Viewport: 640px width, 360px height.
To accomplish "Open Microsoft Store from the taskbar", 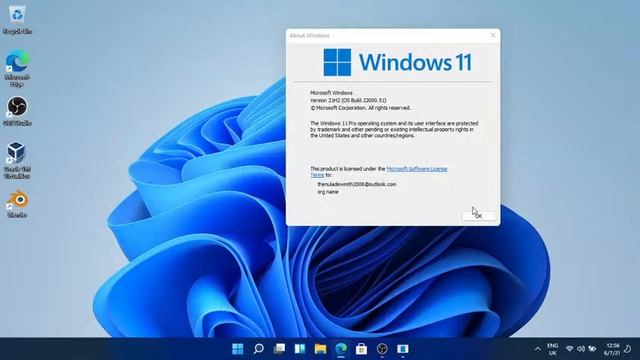I will coord(361,349).
